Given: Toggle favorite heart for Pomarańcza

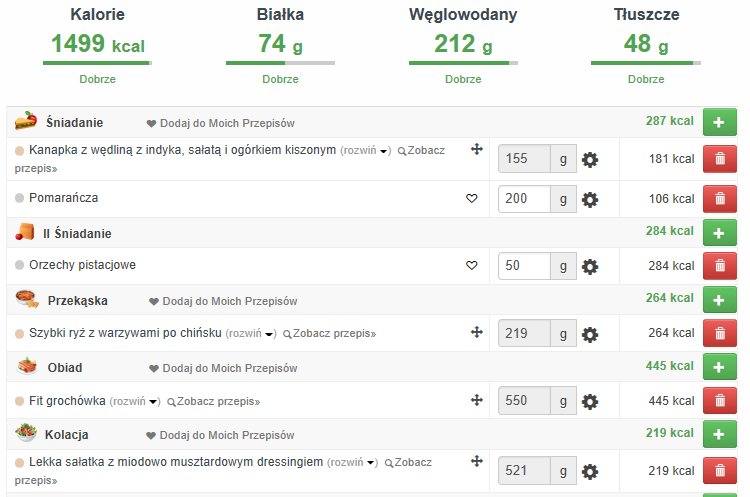Looking at the screenshot, I should click(x=472, y=199).
